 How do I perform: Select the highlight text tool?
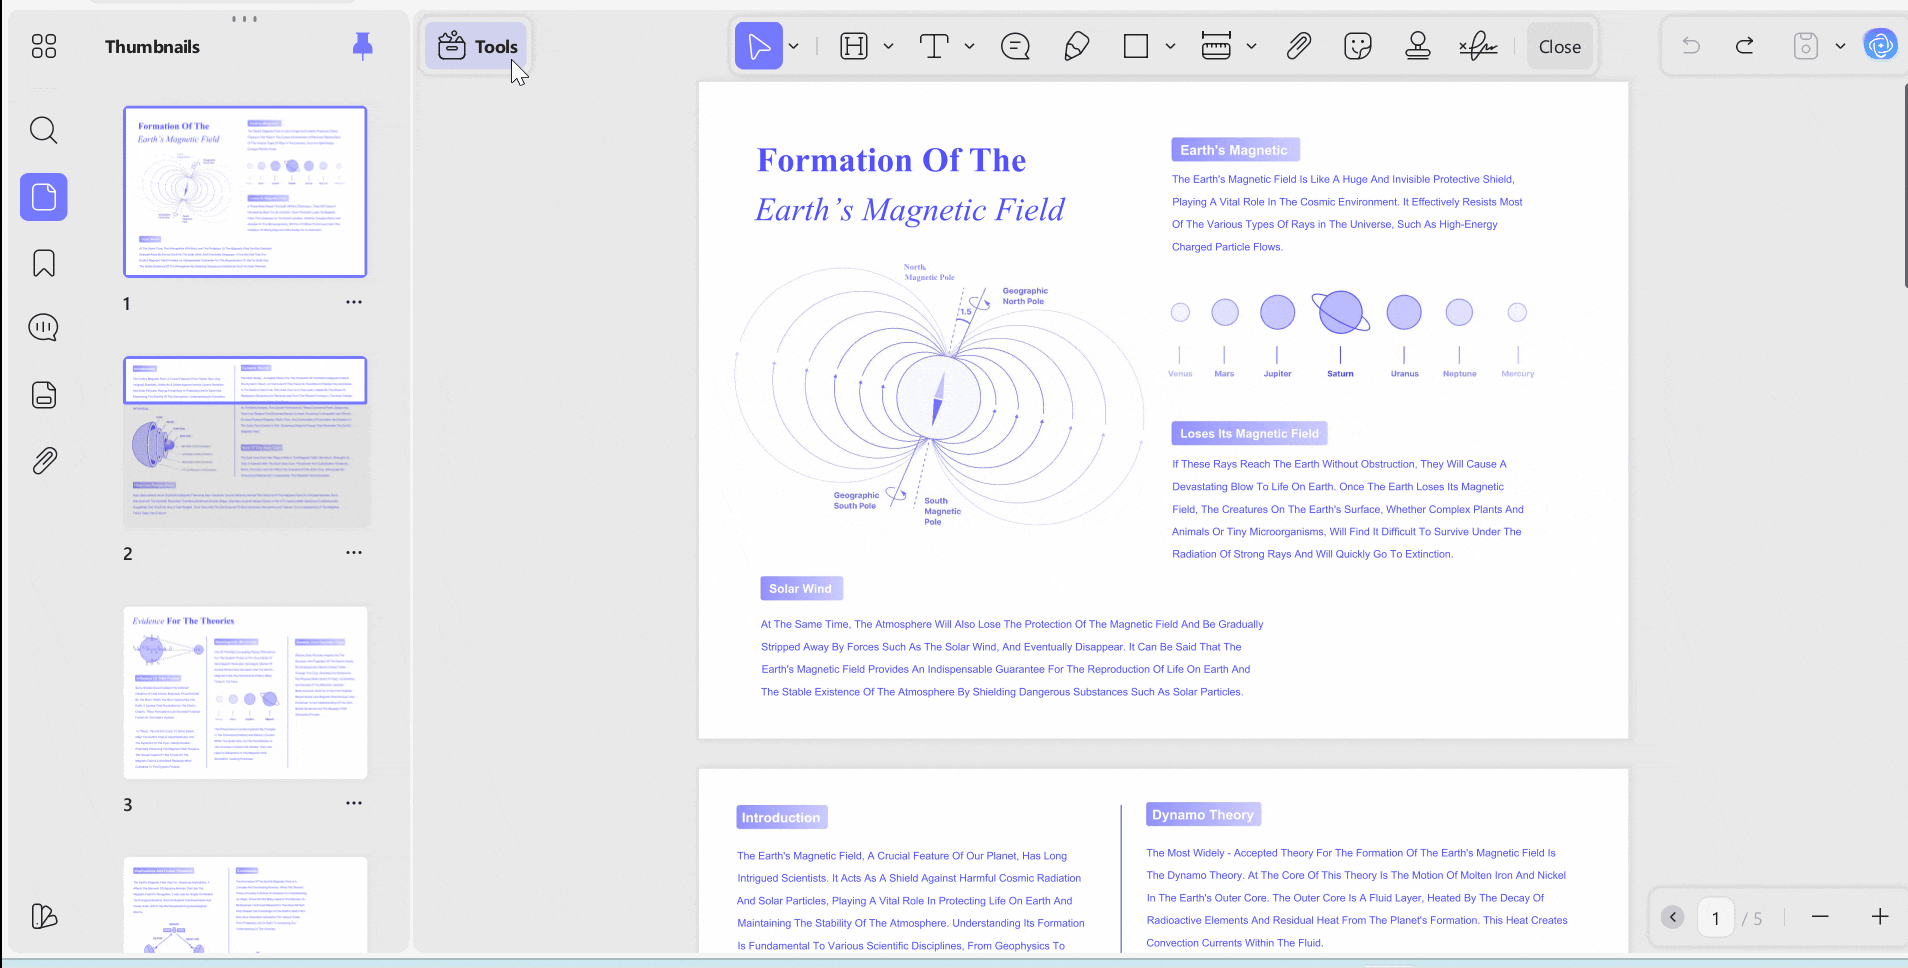point(854,46)
